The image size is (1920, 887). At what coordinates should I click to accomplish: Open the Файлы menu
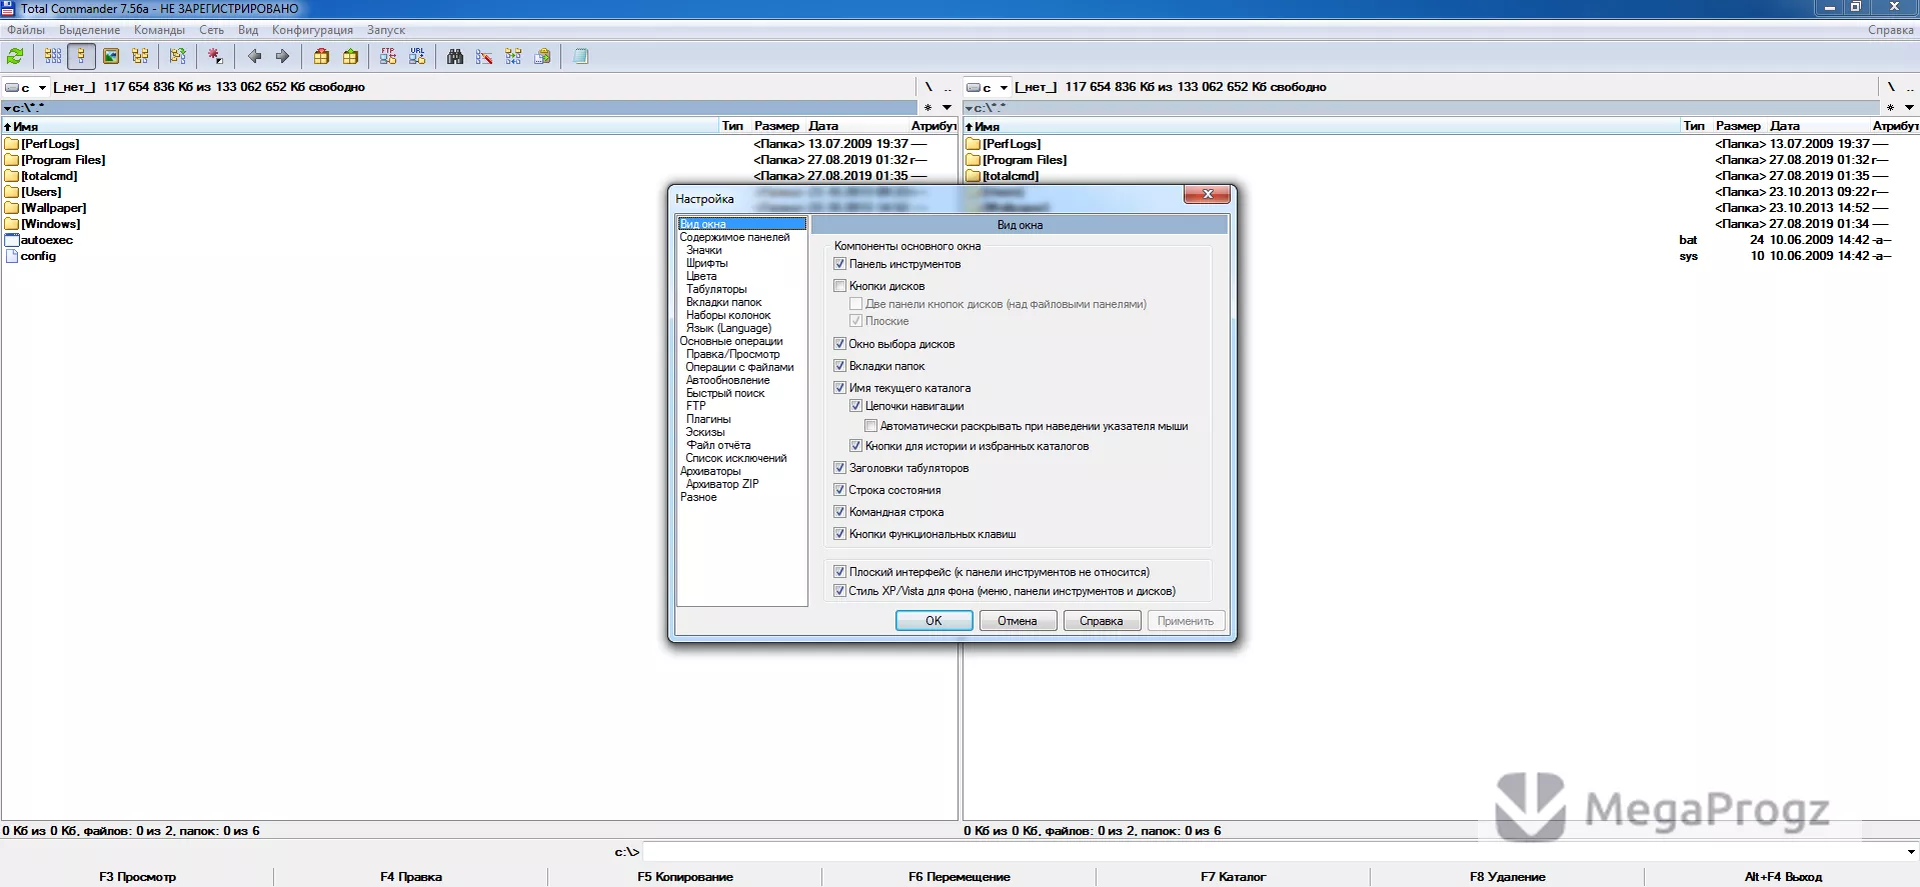click(x=26, y=30)
